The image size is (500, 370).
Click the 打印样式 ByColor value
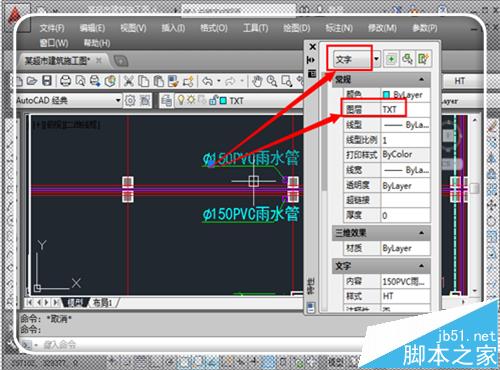point(405,155)
